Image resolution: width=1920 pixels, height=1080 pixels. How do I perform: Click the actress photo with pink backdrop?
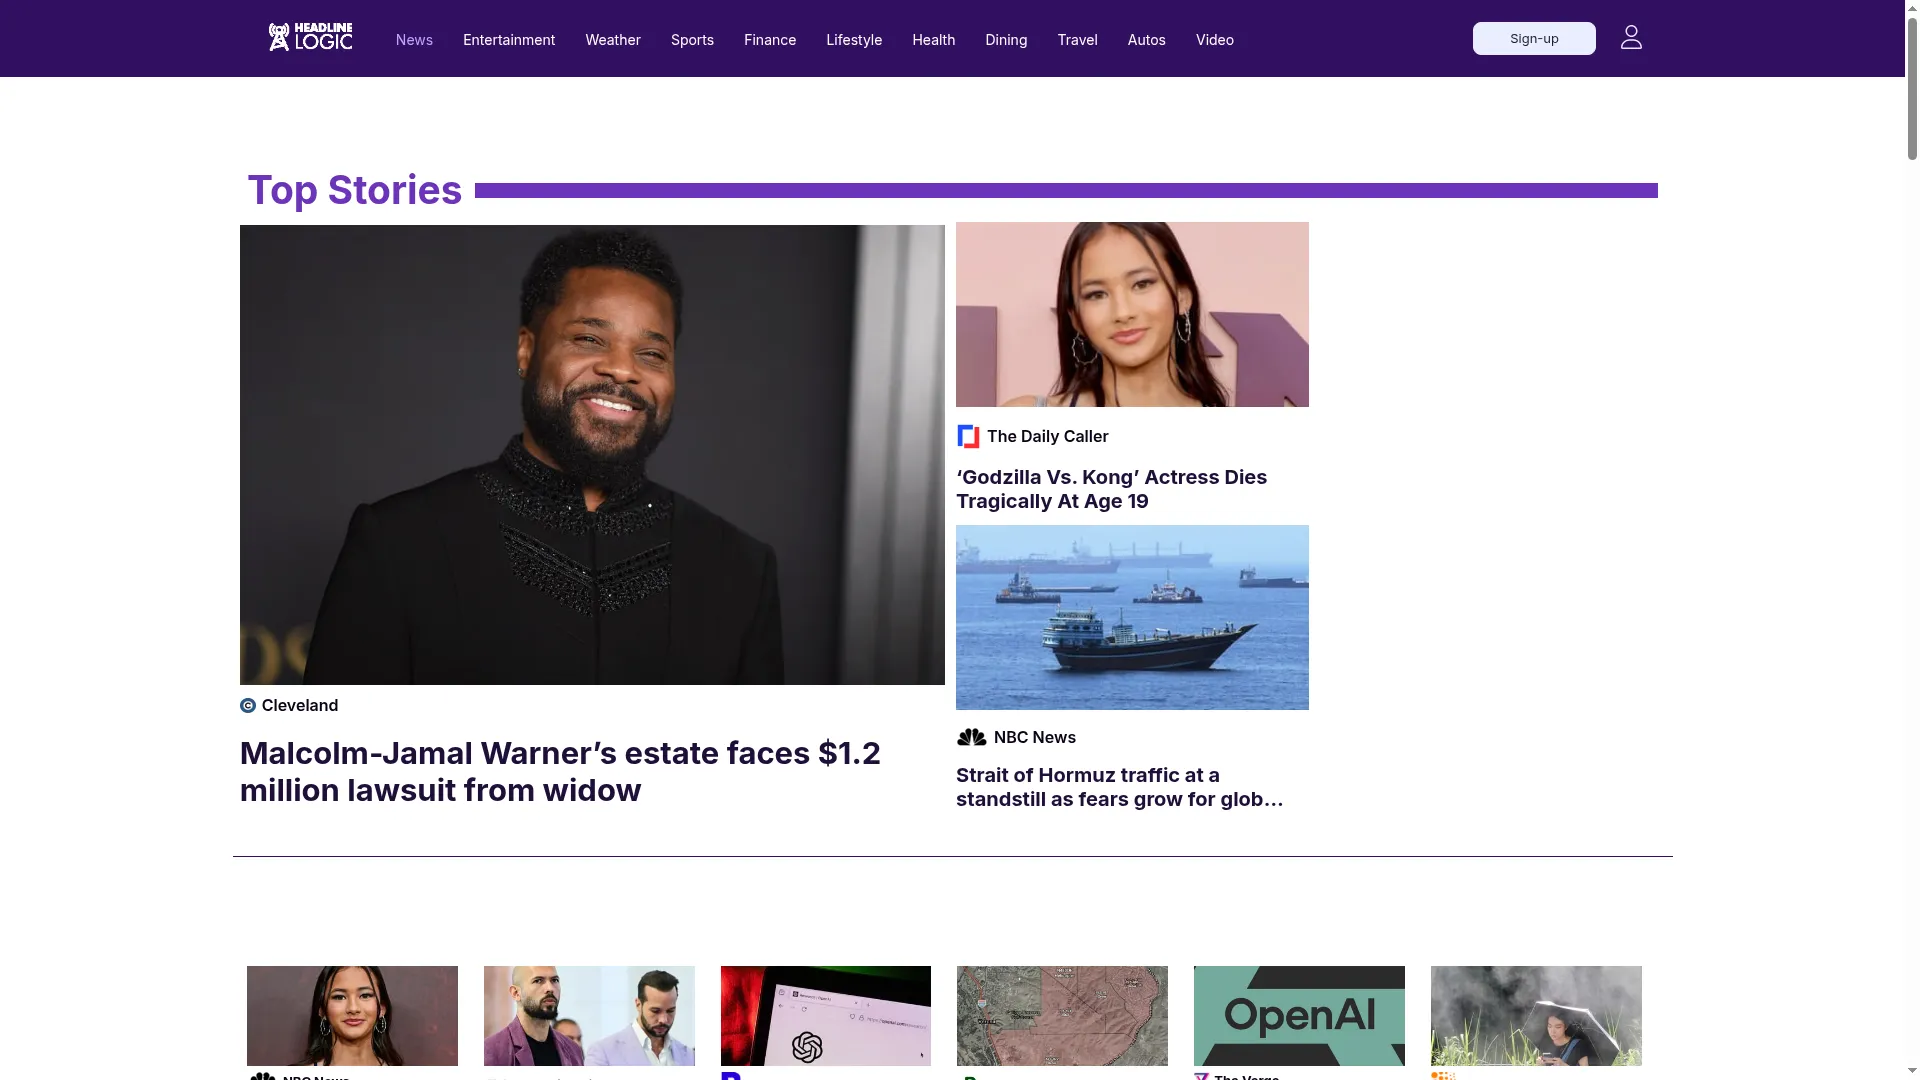1132,314
